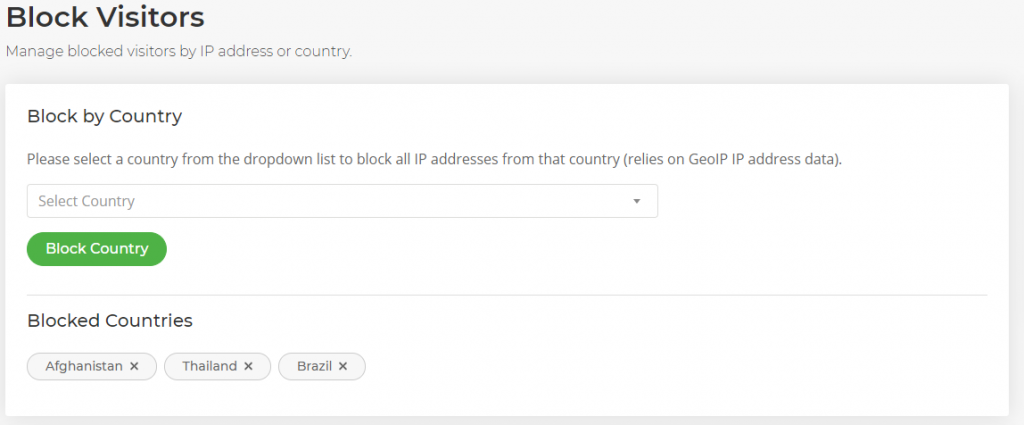
Task: Click the Block by Country section title
Action: [104, 117]
